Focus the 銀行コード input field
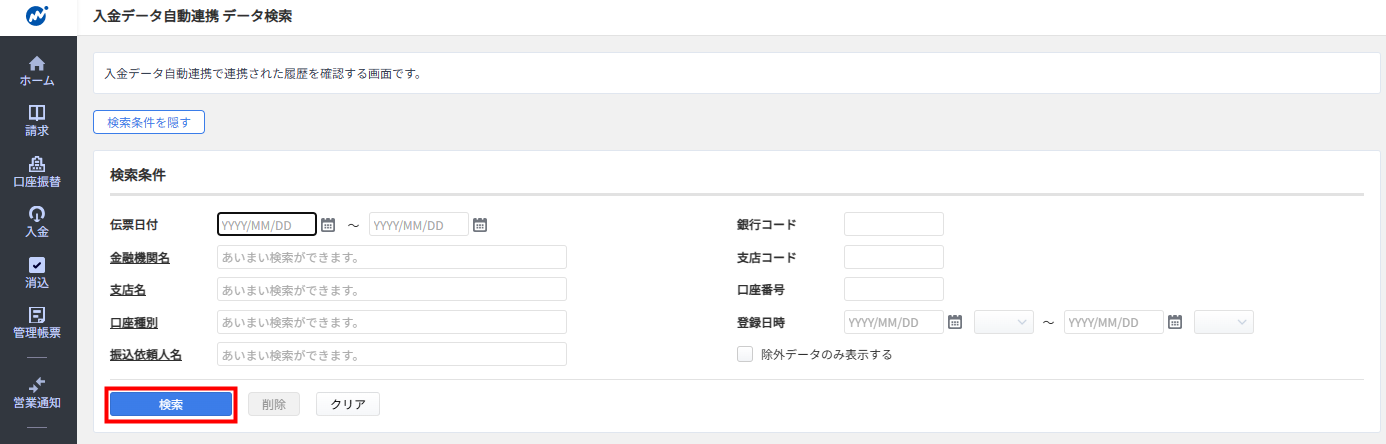The width and height of the screenshot is (1386, 444). pyautogui.click(x=894, y=224)
